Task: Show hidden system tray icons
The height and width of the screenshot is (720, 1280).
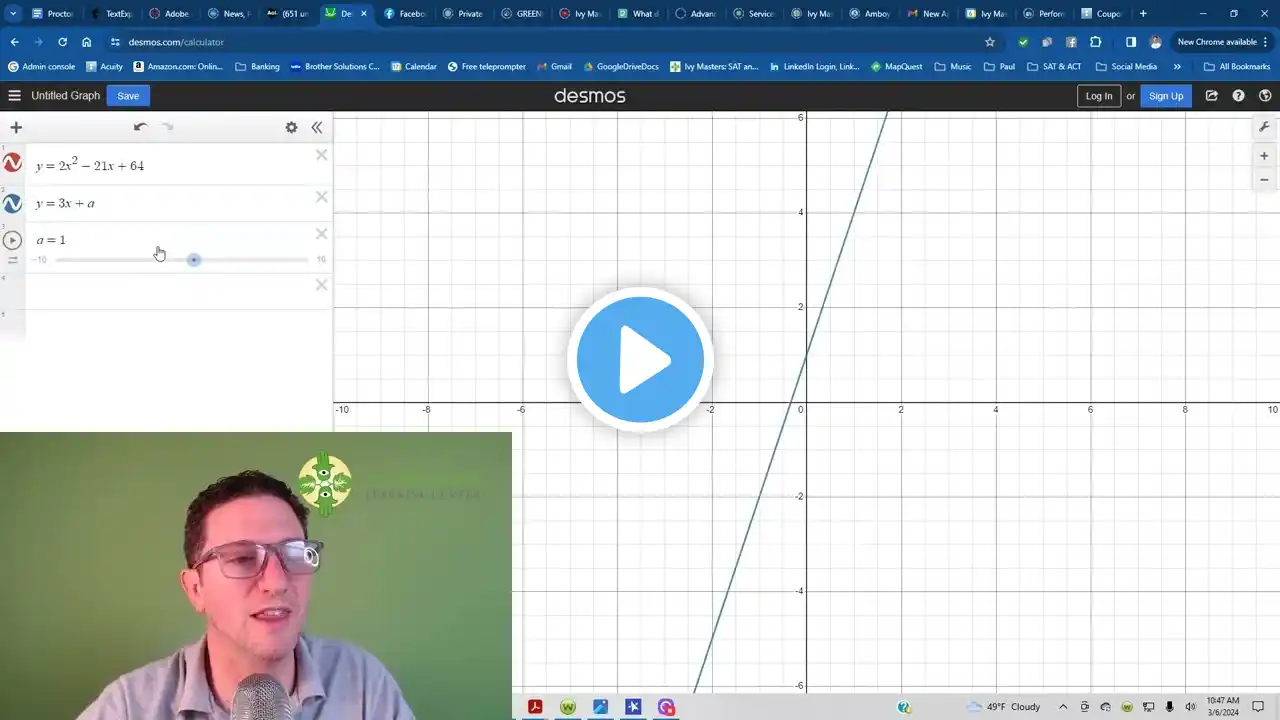Action: tap(1063, 707)
